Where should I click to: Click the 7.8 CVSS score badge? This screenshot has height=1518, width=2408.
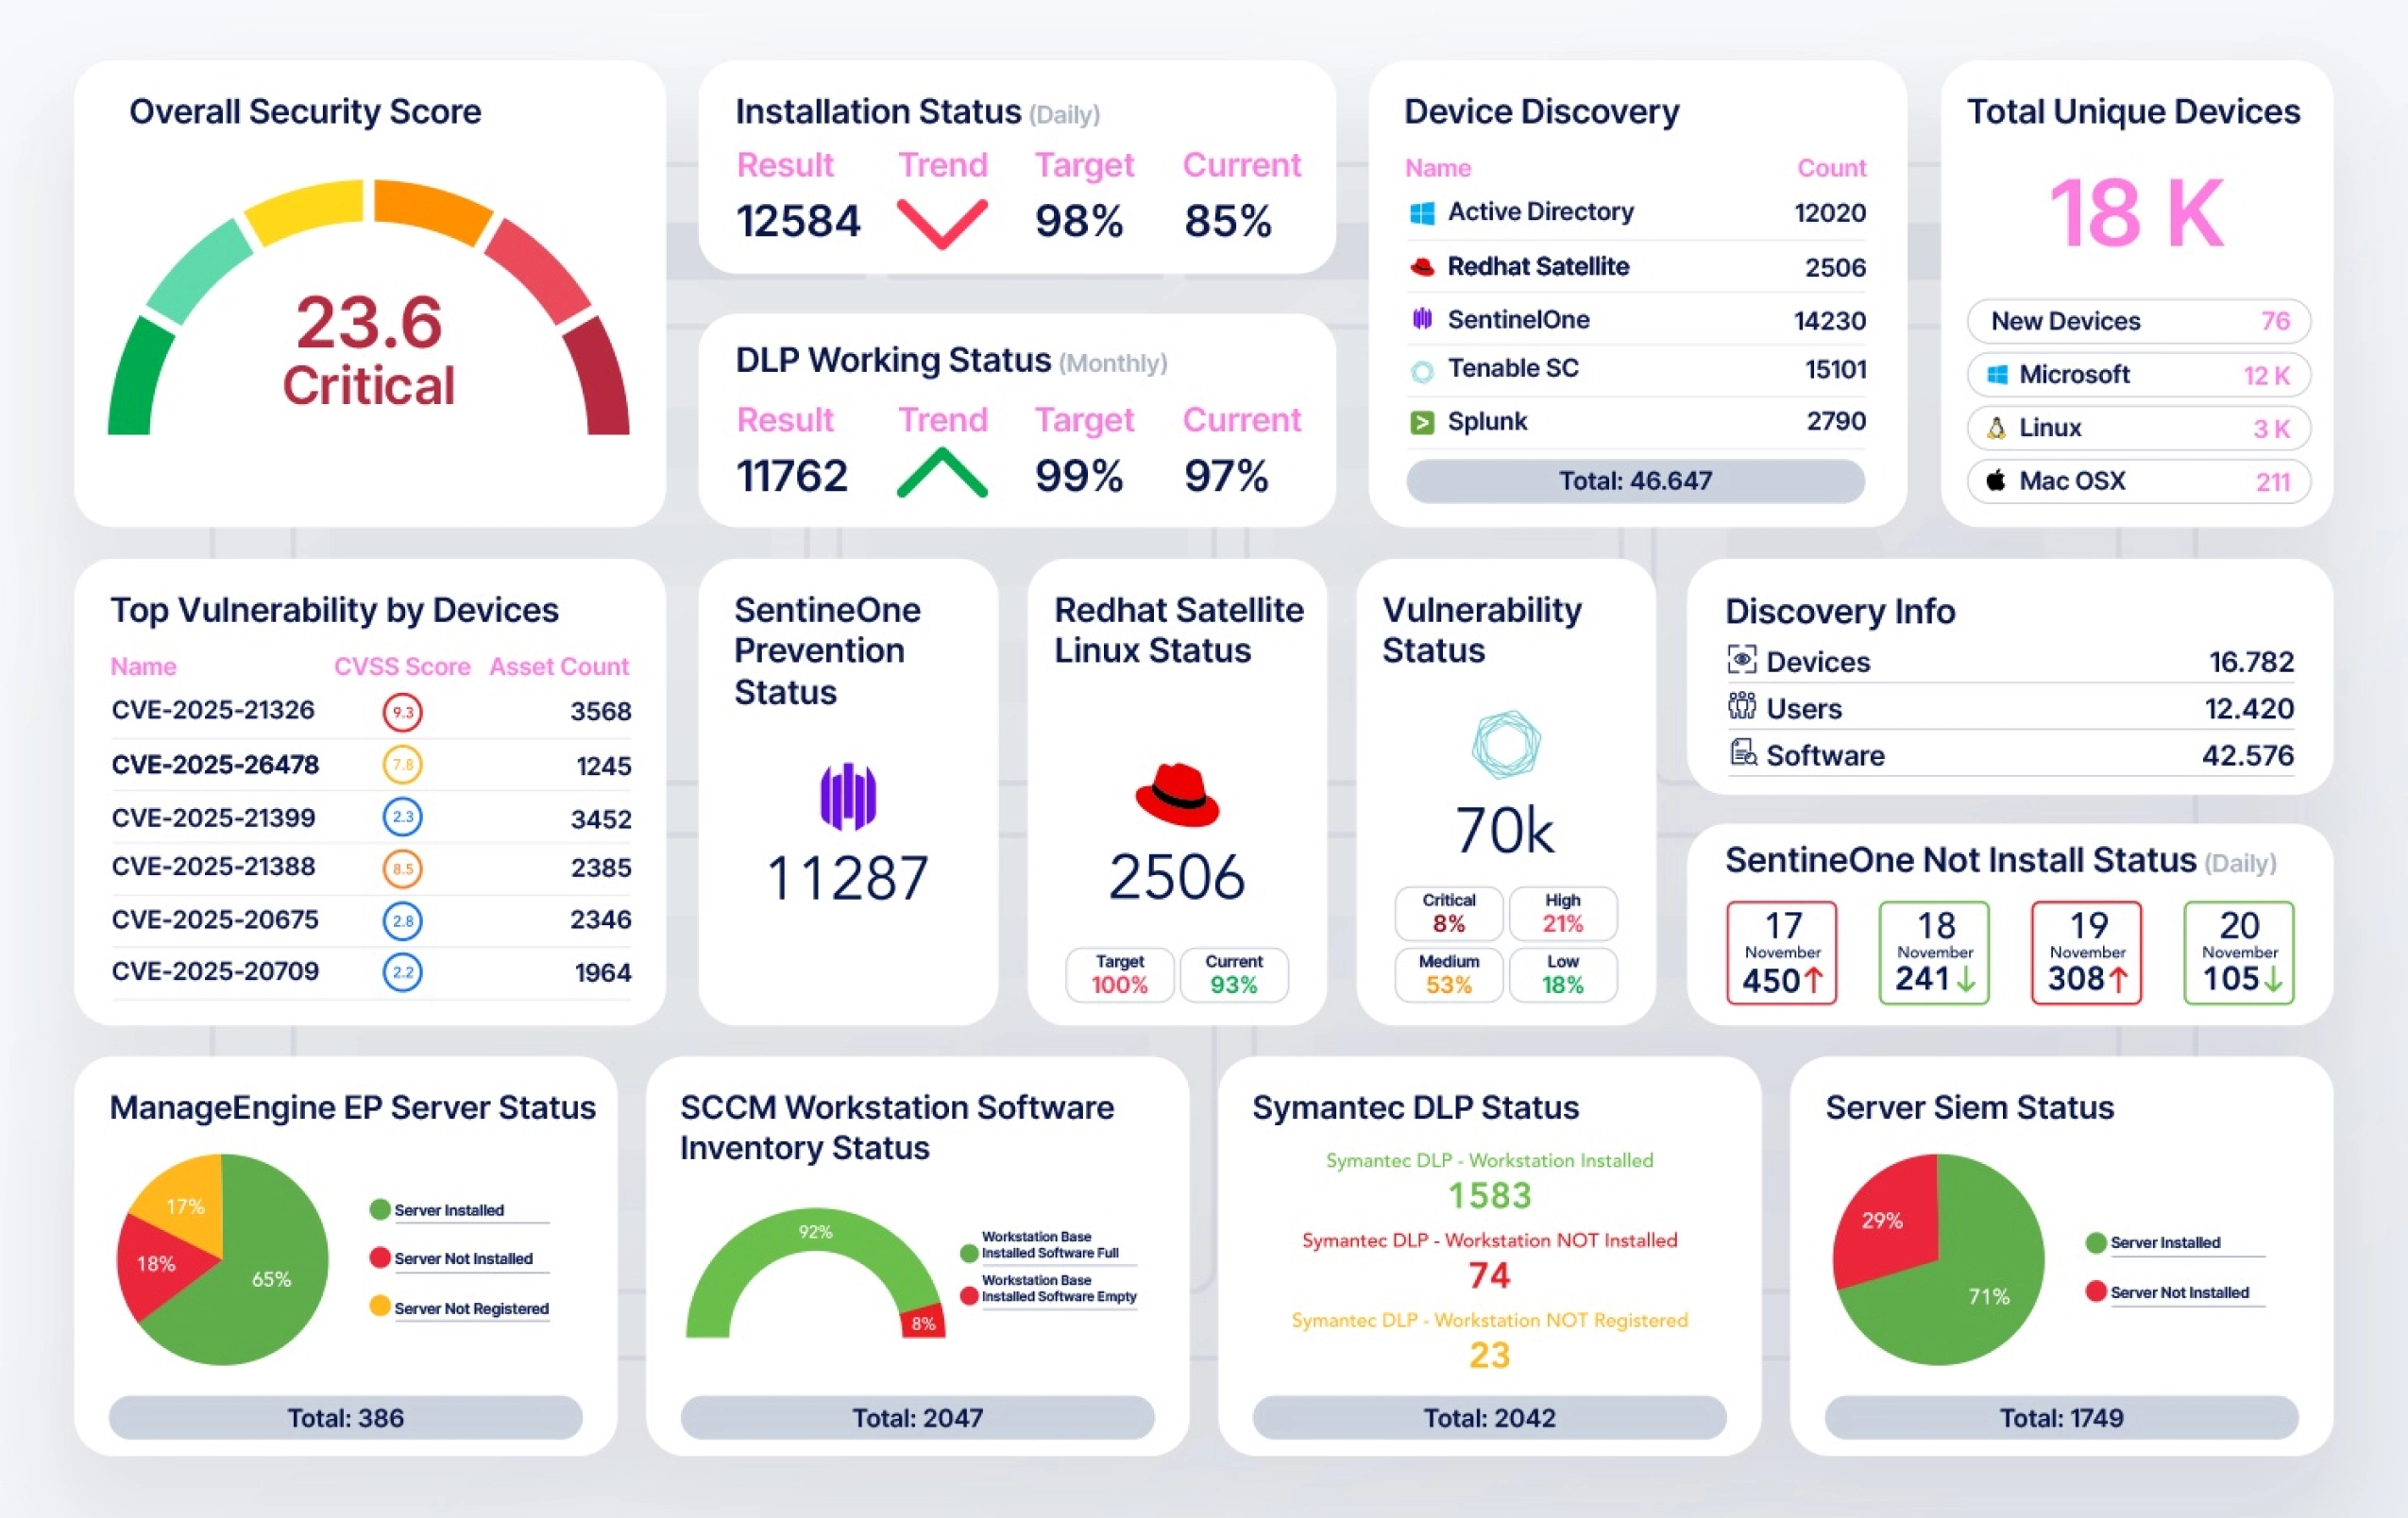403,765
